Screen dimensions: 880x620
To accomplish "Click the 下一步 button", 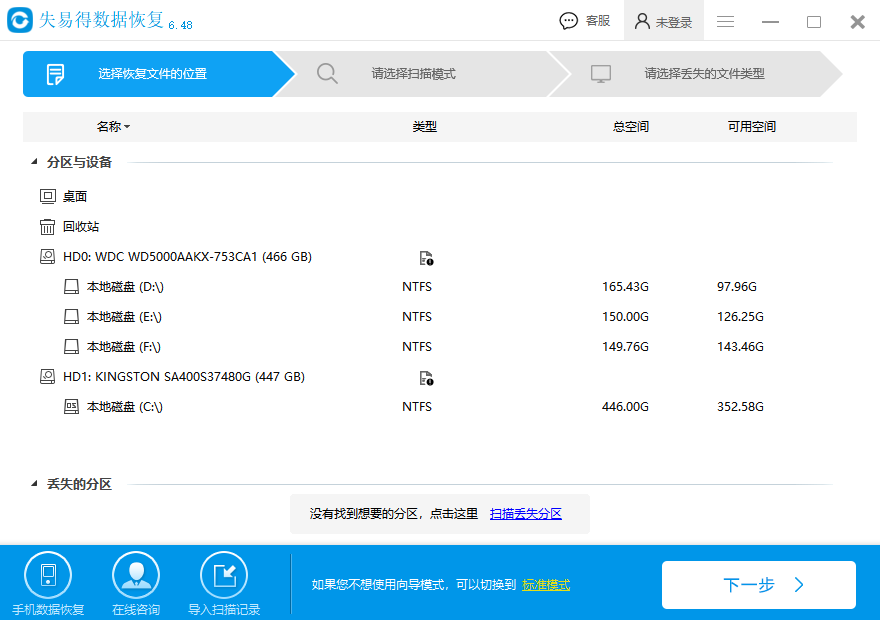I will [x=759, y=585].
